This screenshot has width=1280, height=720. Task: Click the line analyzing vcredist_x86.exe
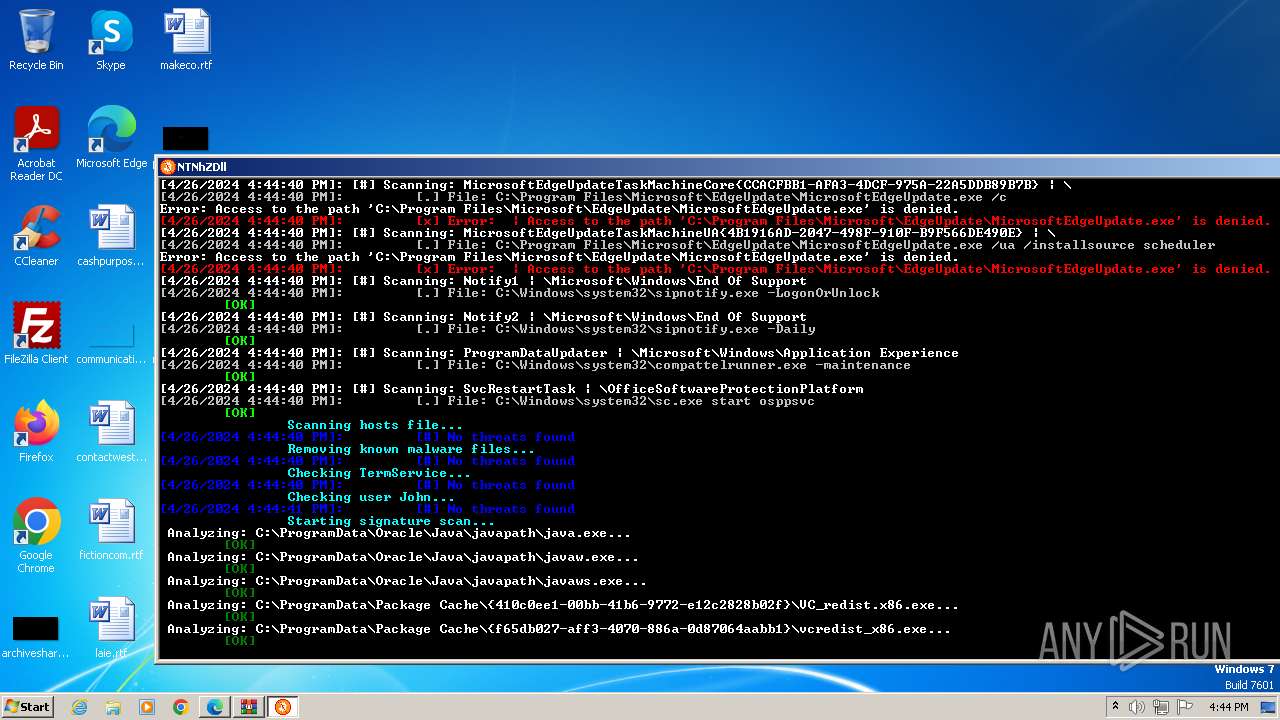559,629
